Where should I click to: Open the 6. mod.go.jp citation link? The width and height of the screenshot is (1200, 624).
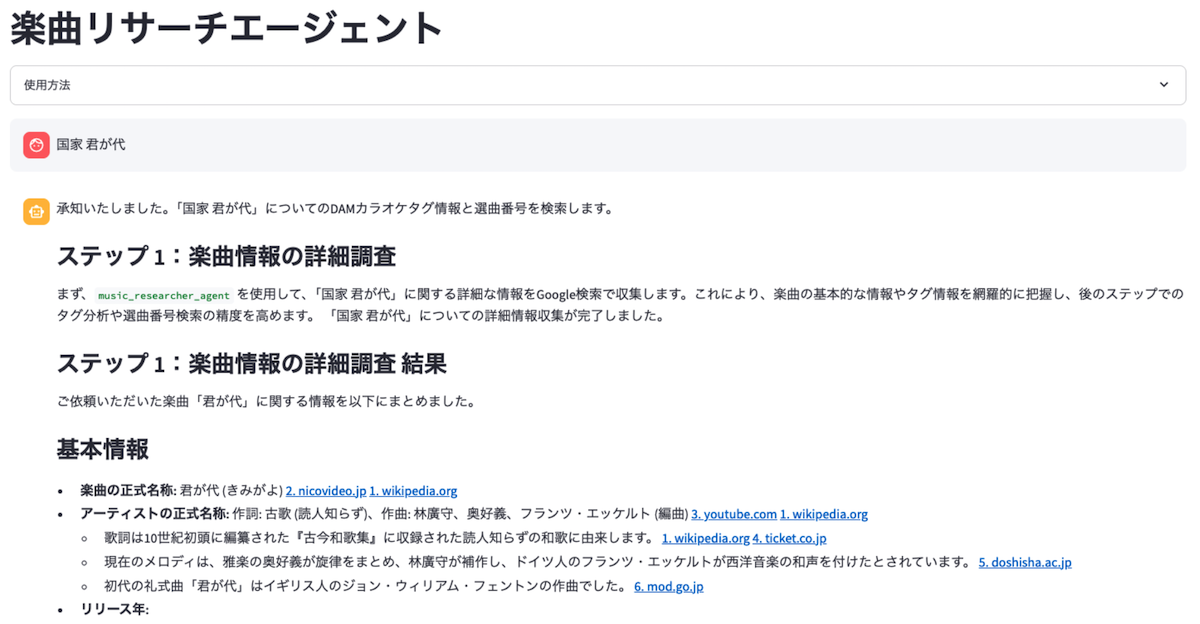click(x=668, y=586)
